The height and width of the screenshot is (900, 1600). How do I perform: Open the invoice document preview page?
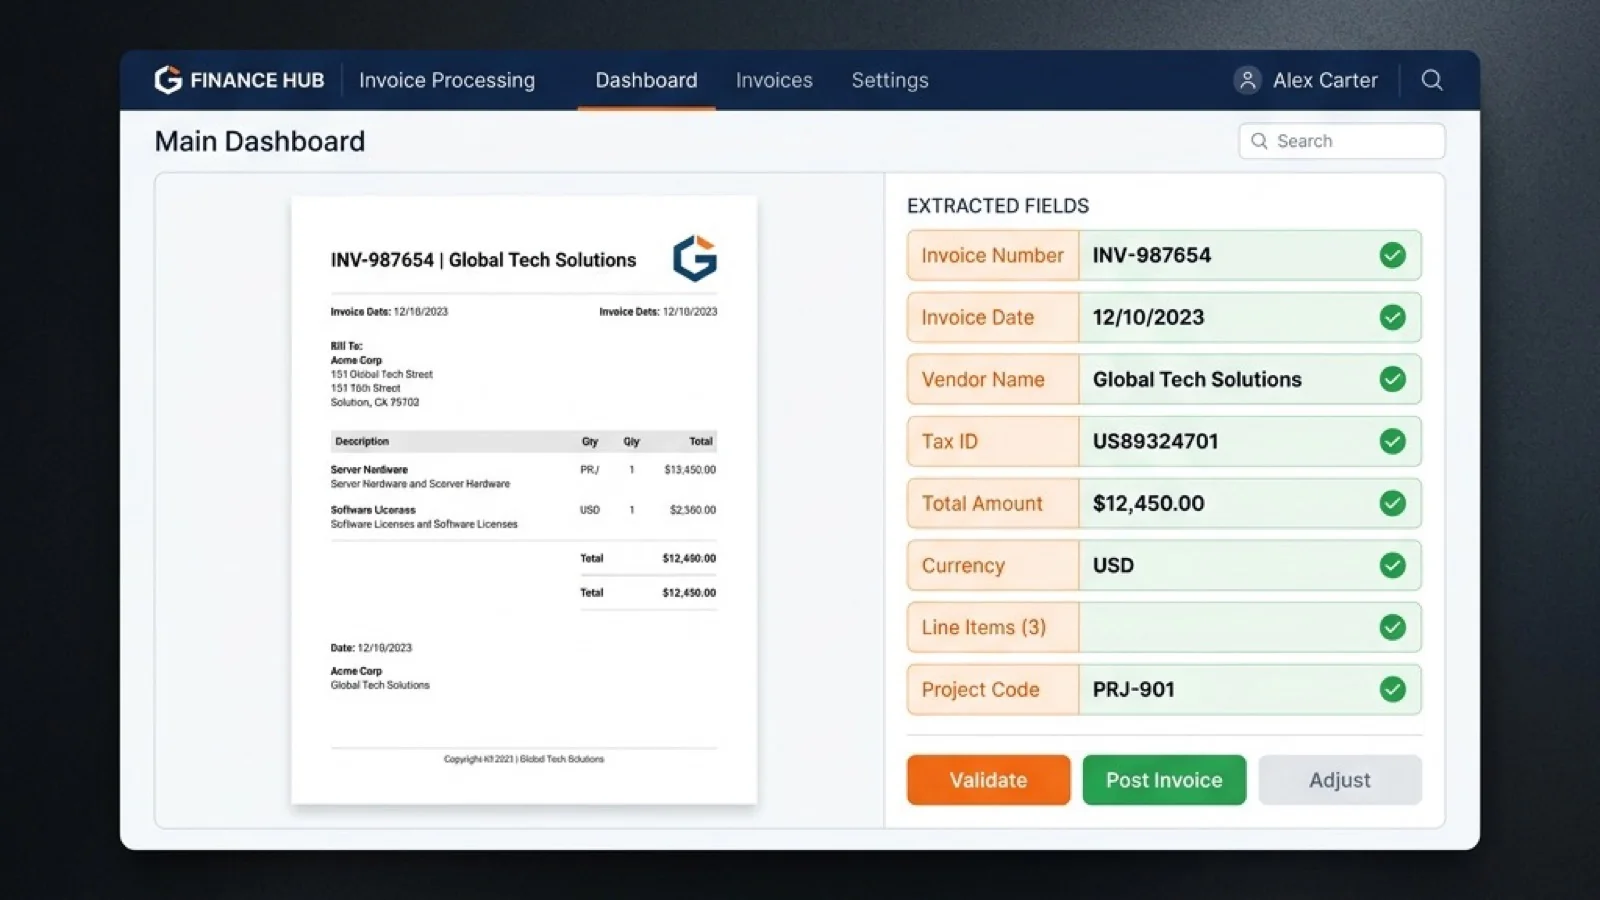pyautogui.click(x=524, y=500)
